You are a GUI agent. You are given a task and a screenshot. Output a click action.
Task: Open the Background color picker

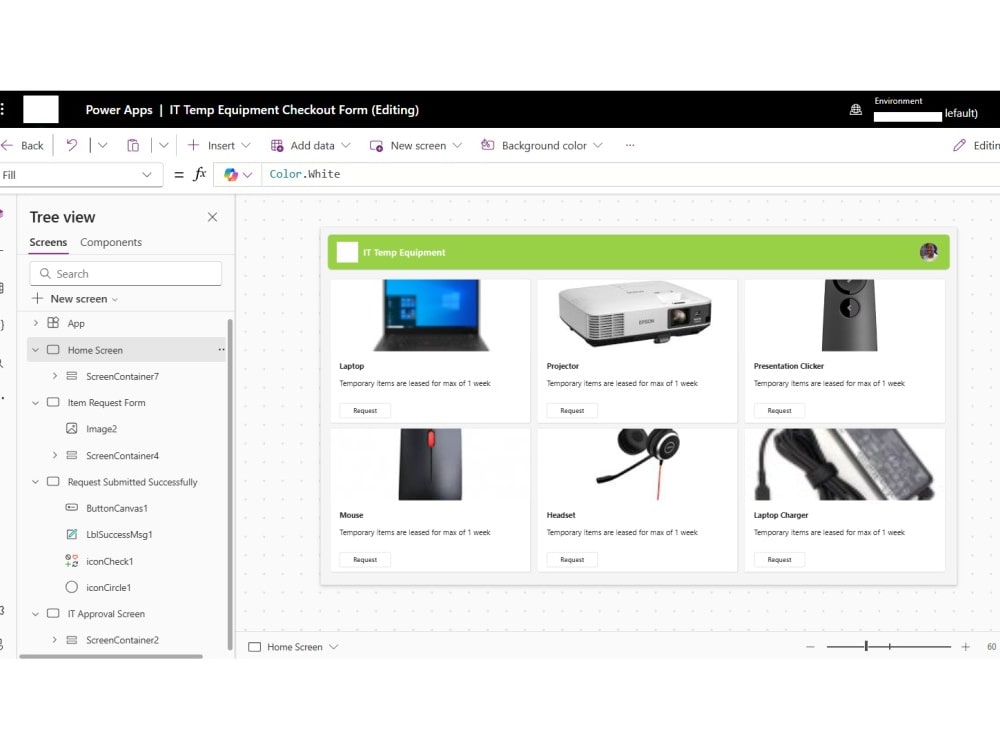tap(541, 145)
